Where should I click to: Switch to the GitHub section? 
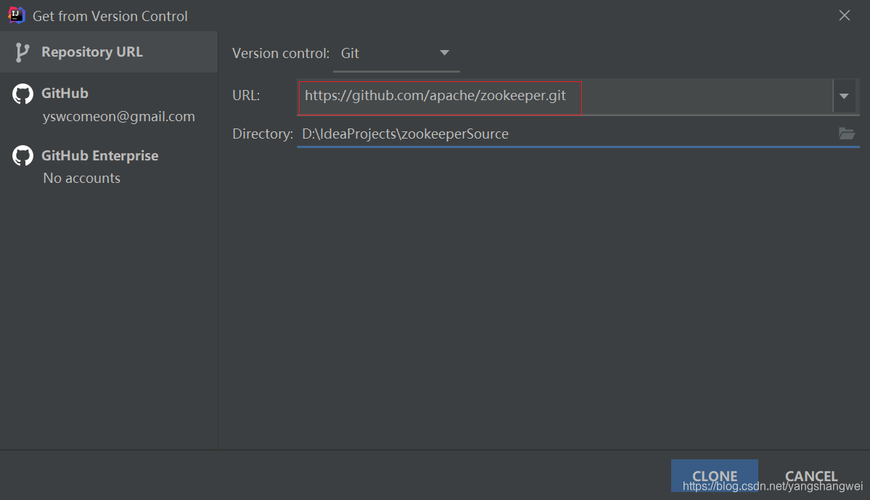click(65, 93)
